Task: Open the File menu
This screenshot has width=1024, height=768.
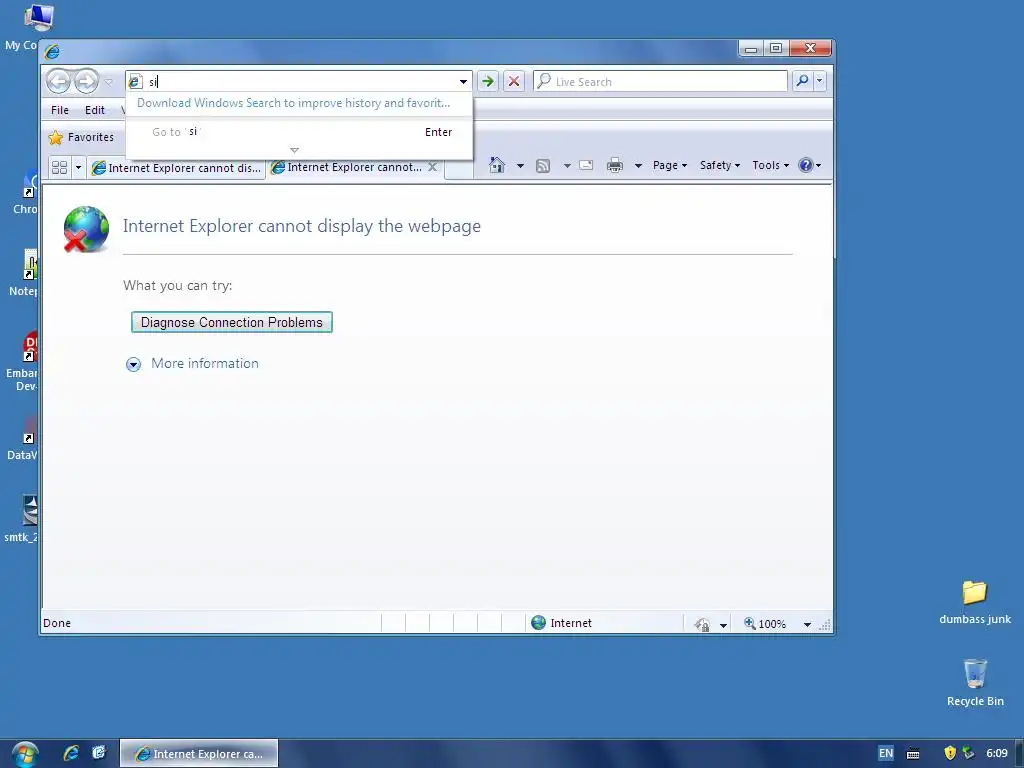Action: [59, 110]
